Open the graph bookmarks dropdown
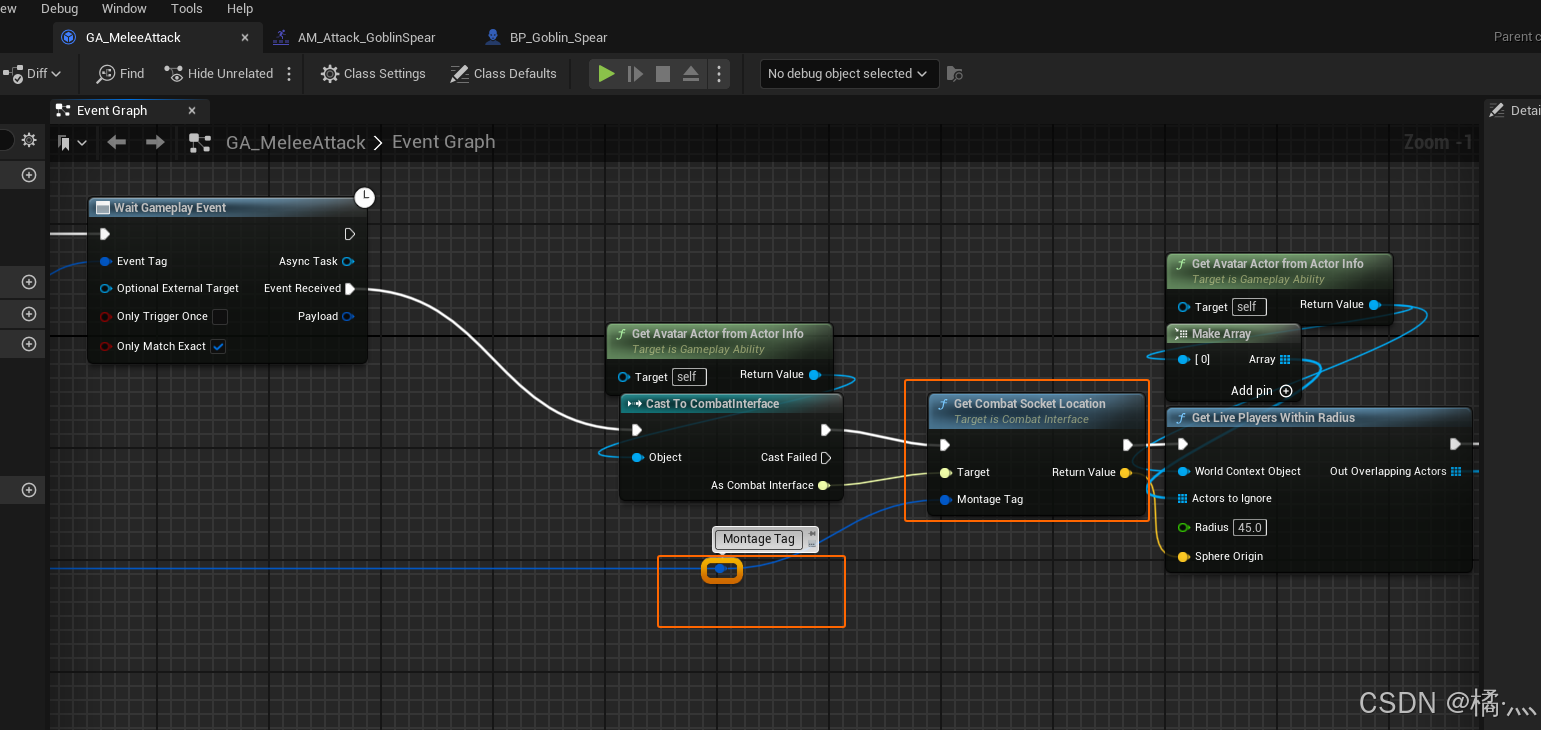 coord(73,143)
